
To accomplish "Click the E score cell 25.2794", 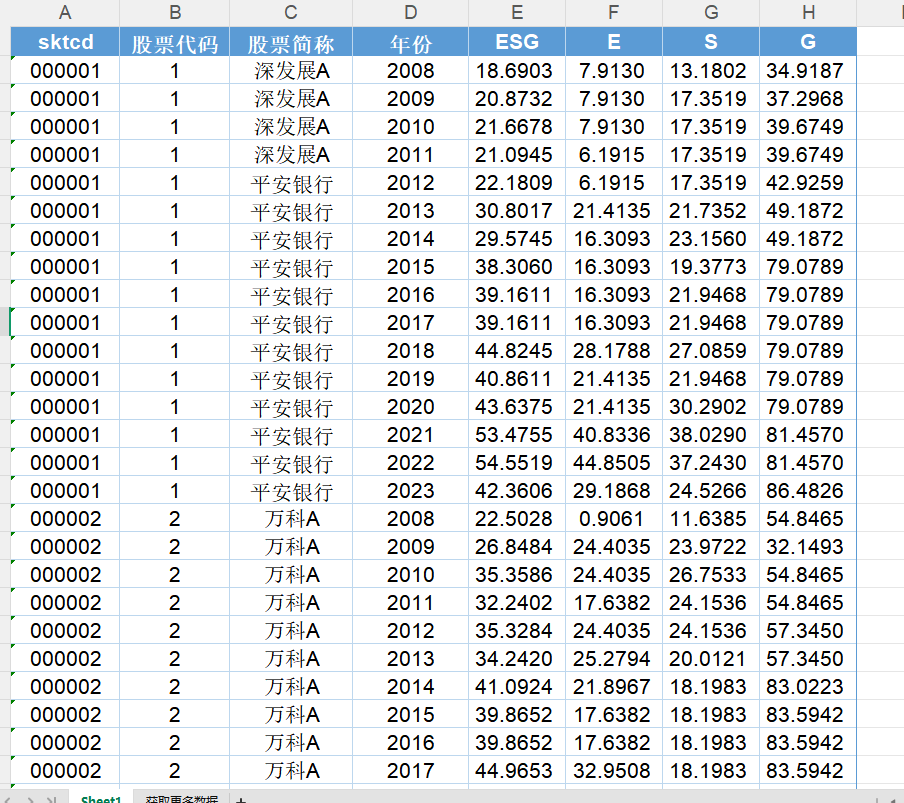I will (614, 658).
